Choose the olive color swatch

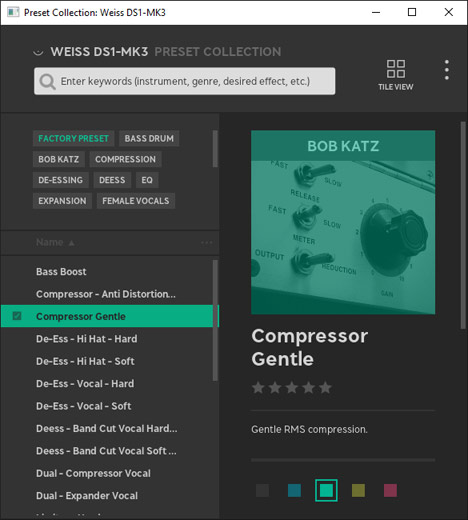click(358, 490)
